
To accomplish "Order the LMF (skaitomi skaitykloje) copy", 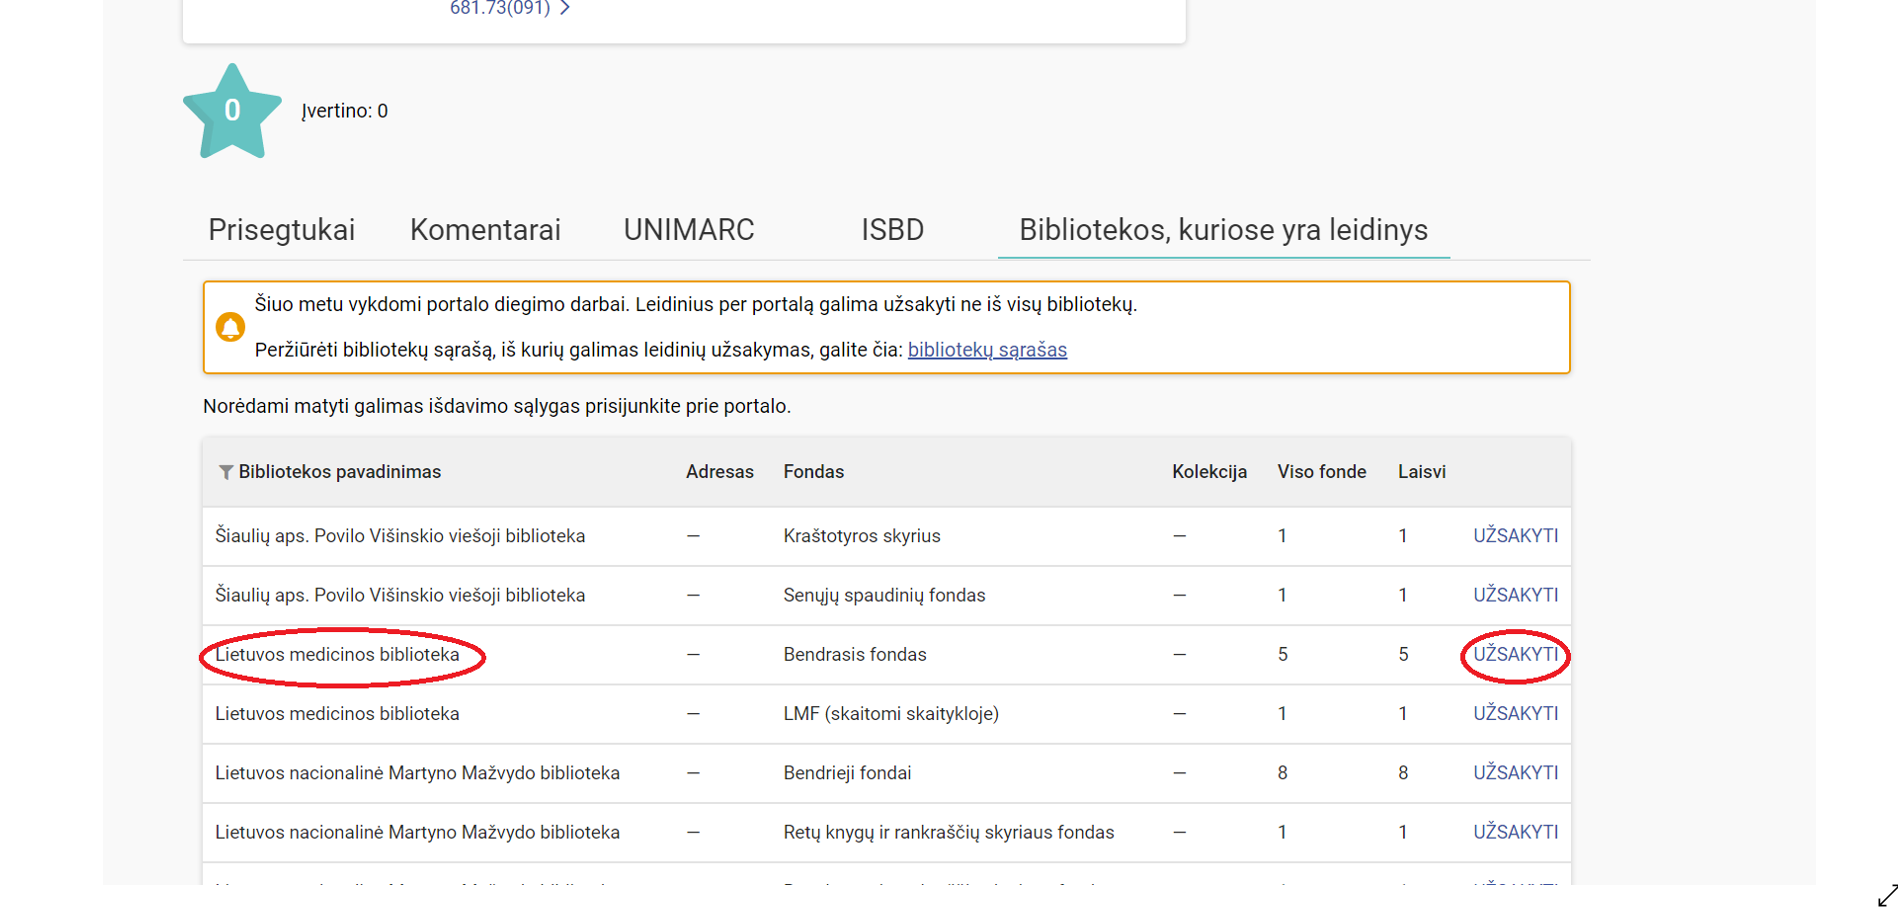I will point(1514,713).
